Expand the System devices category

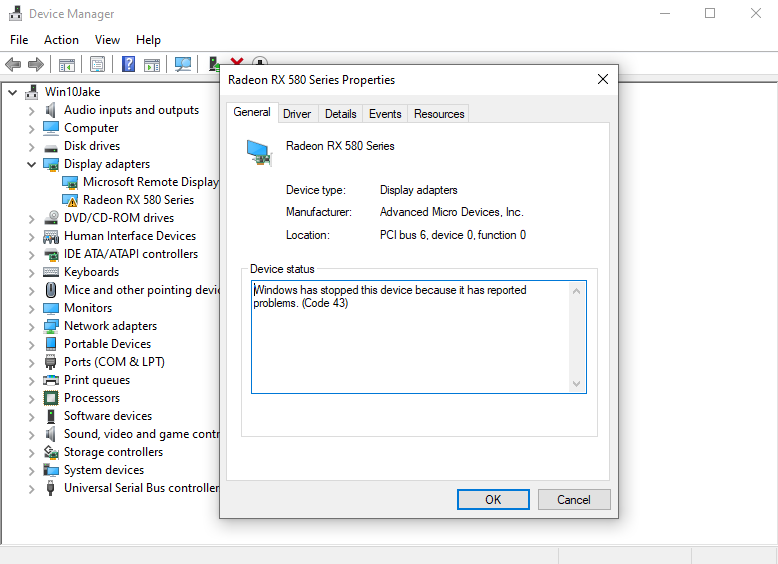pyautogui.click(x=31, y=471)
